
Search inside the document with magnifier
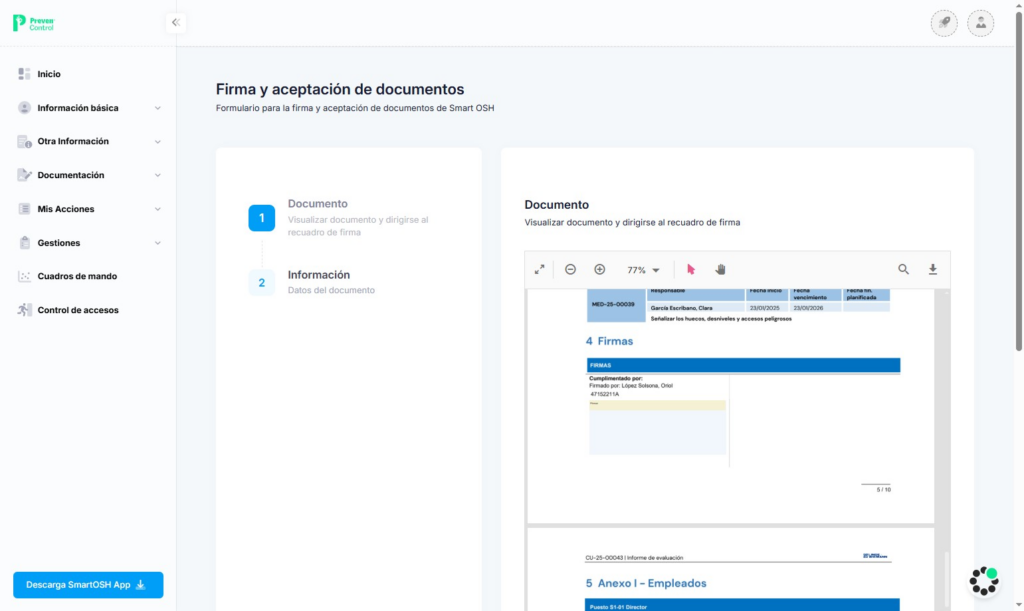(x=903, y=270)
